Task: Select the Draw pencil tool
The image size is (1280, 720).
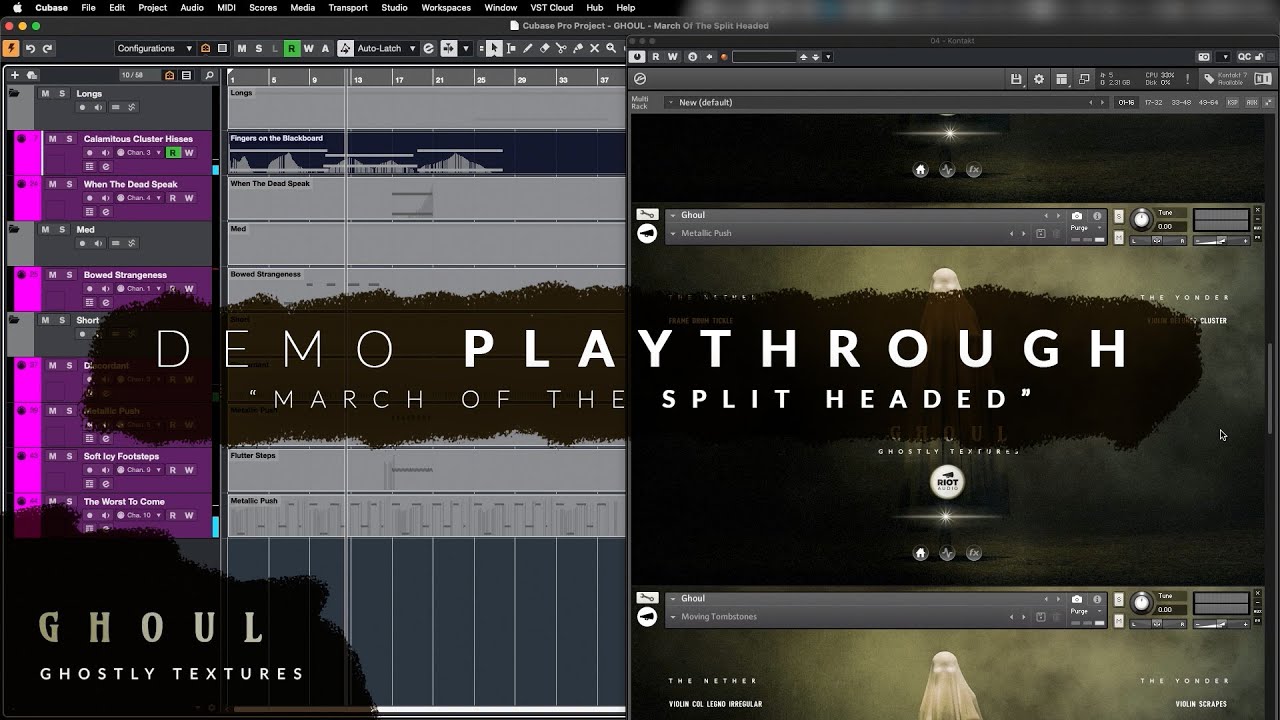Action: click(x=528, y=48)
